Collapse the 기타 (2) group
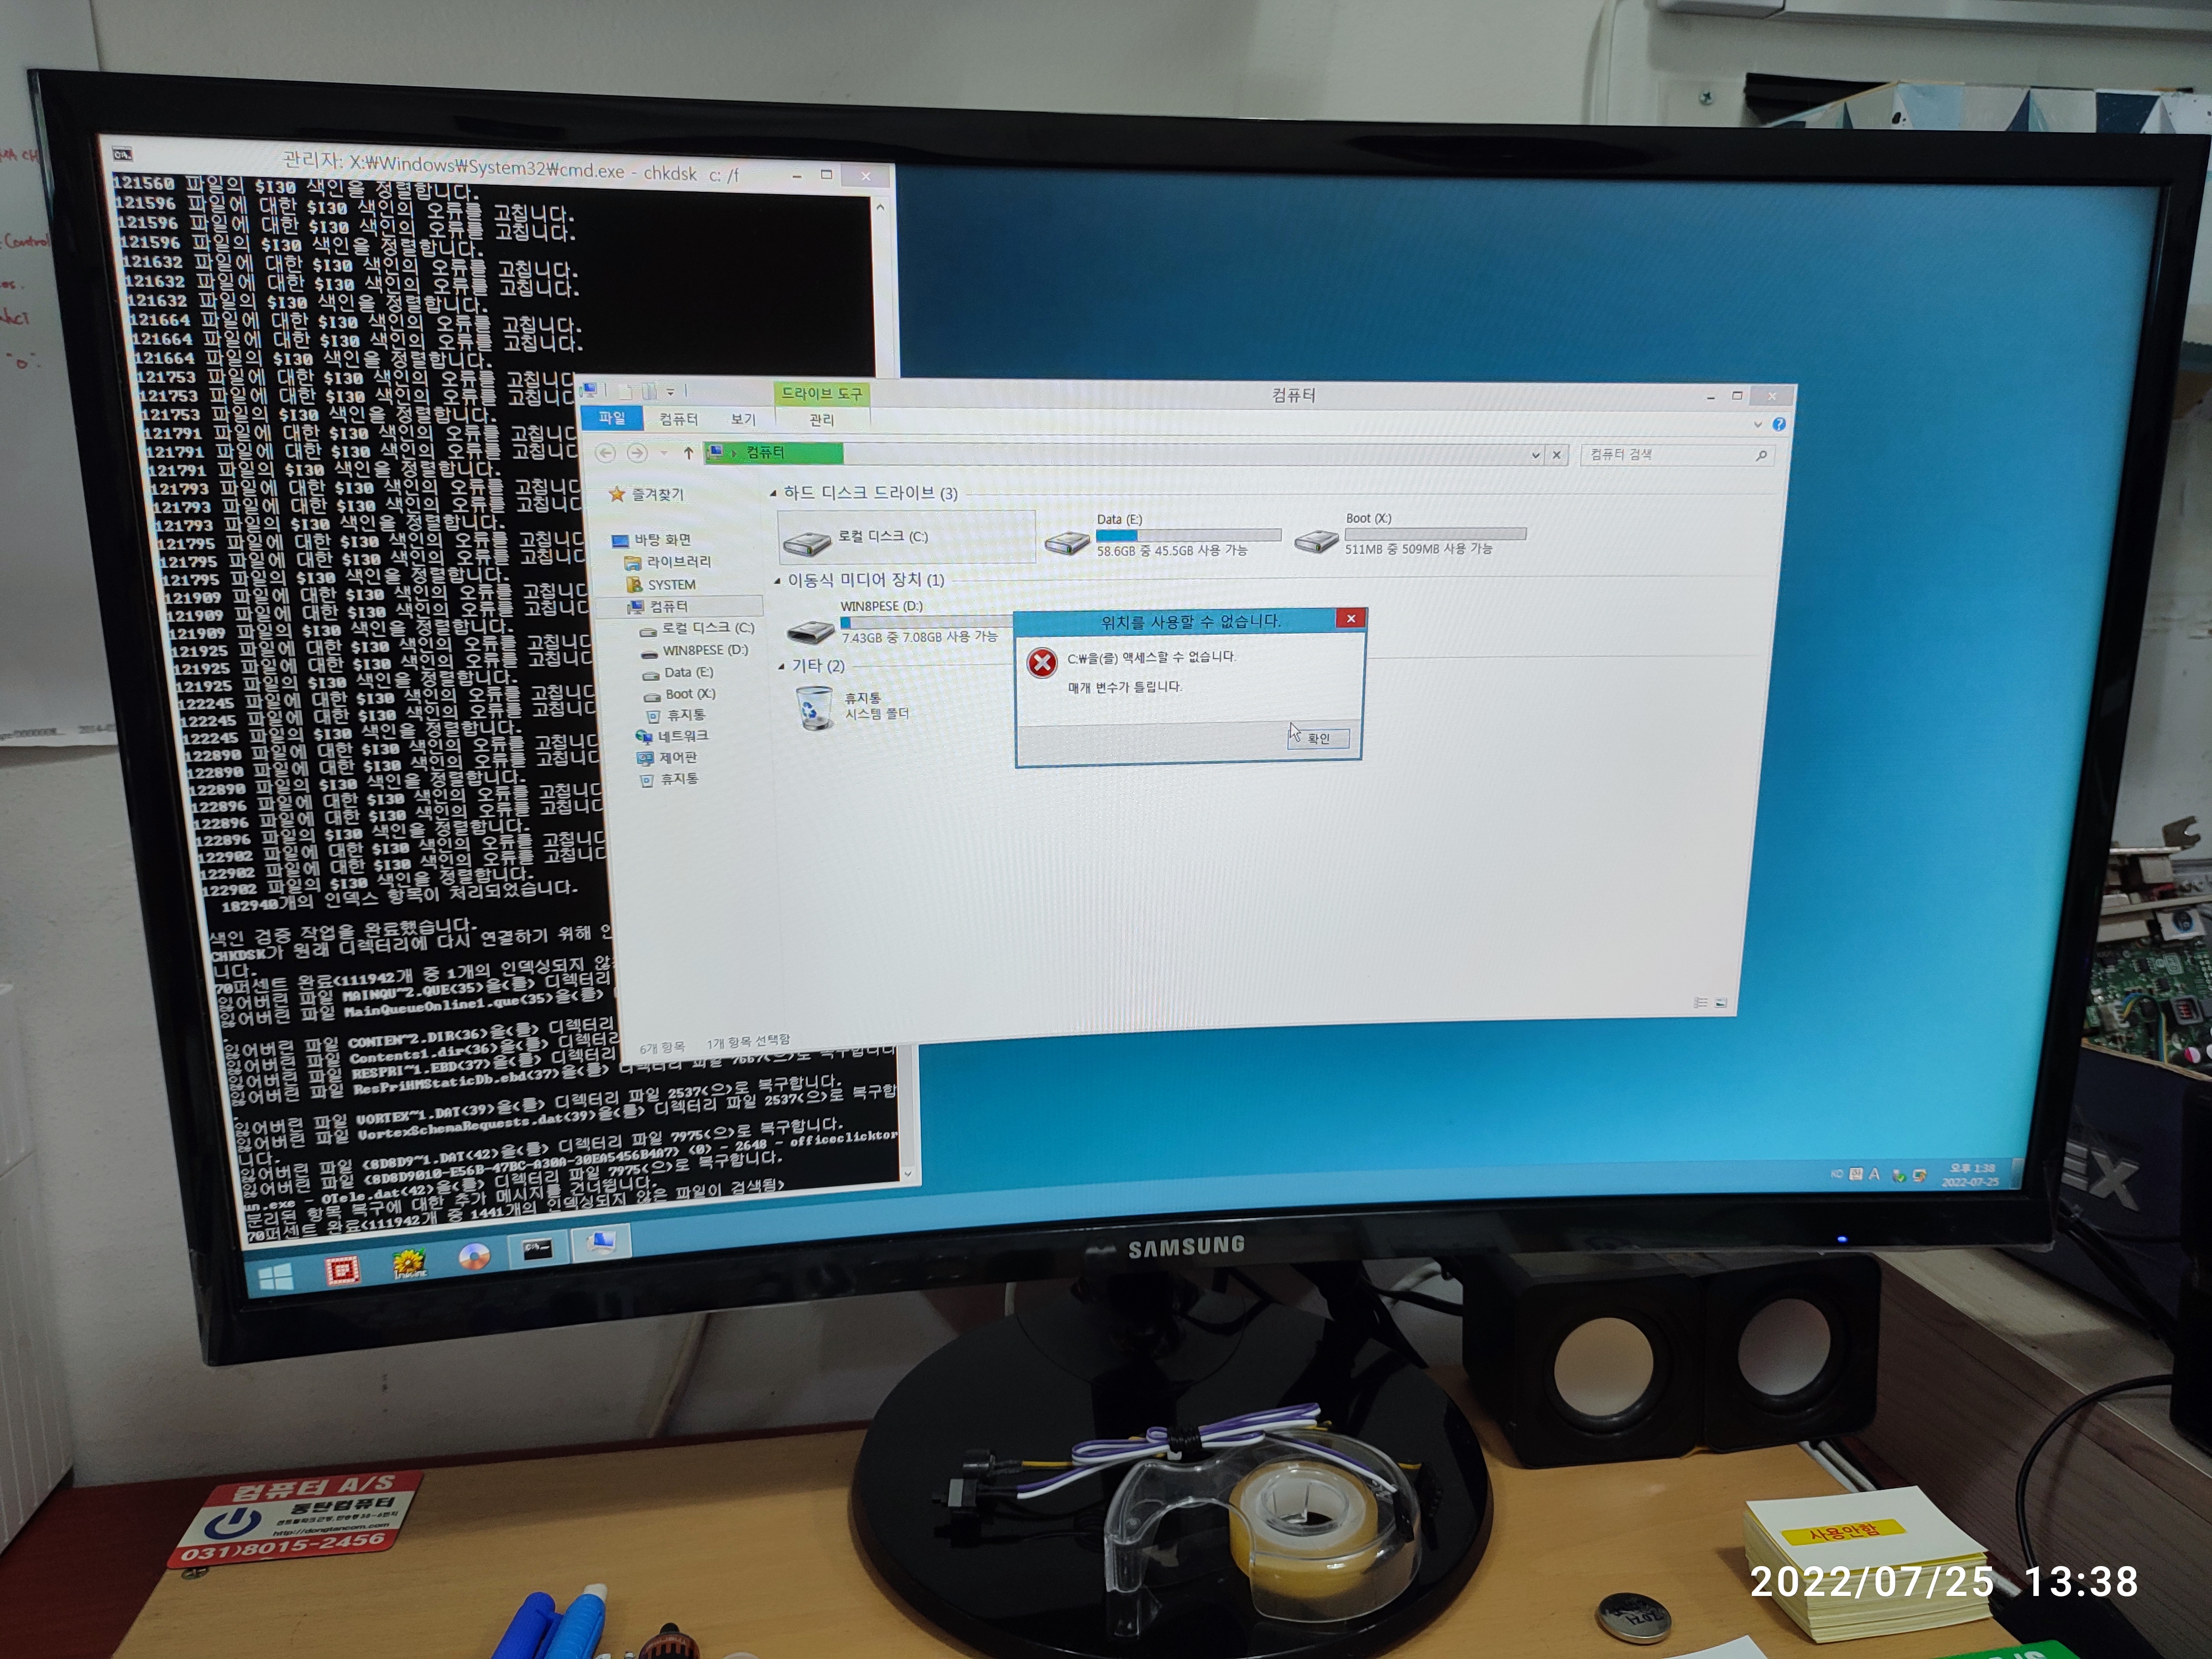 tap(782, 666)
